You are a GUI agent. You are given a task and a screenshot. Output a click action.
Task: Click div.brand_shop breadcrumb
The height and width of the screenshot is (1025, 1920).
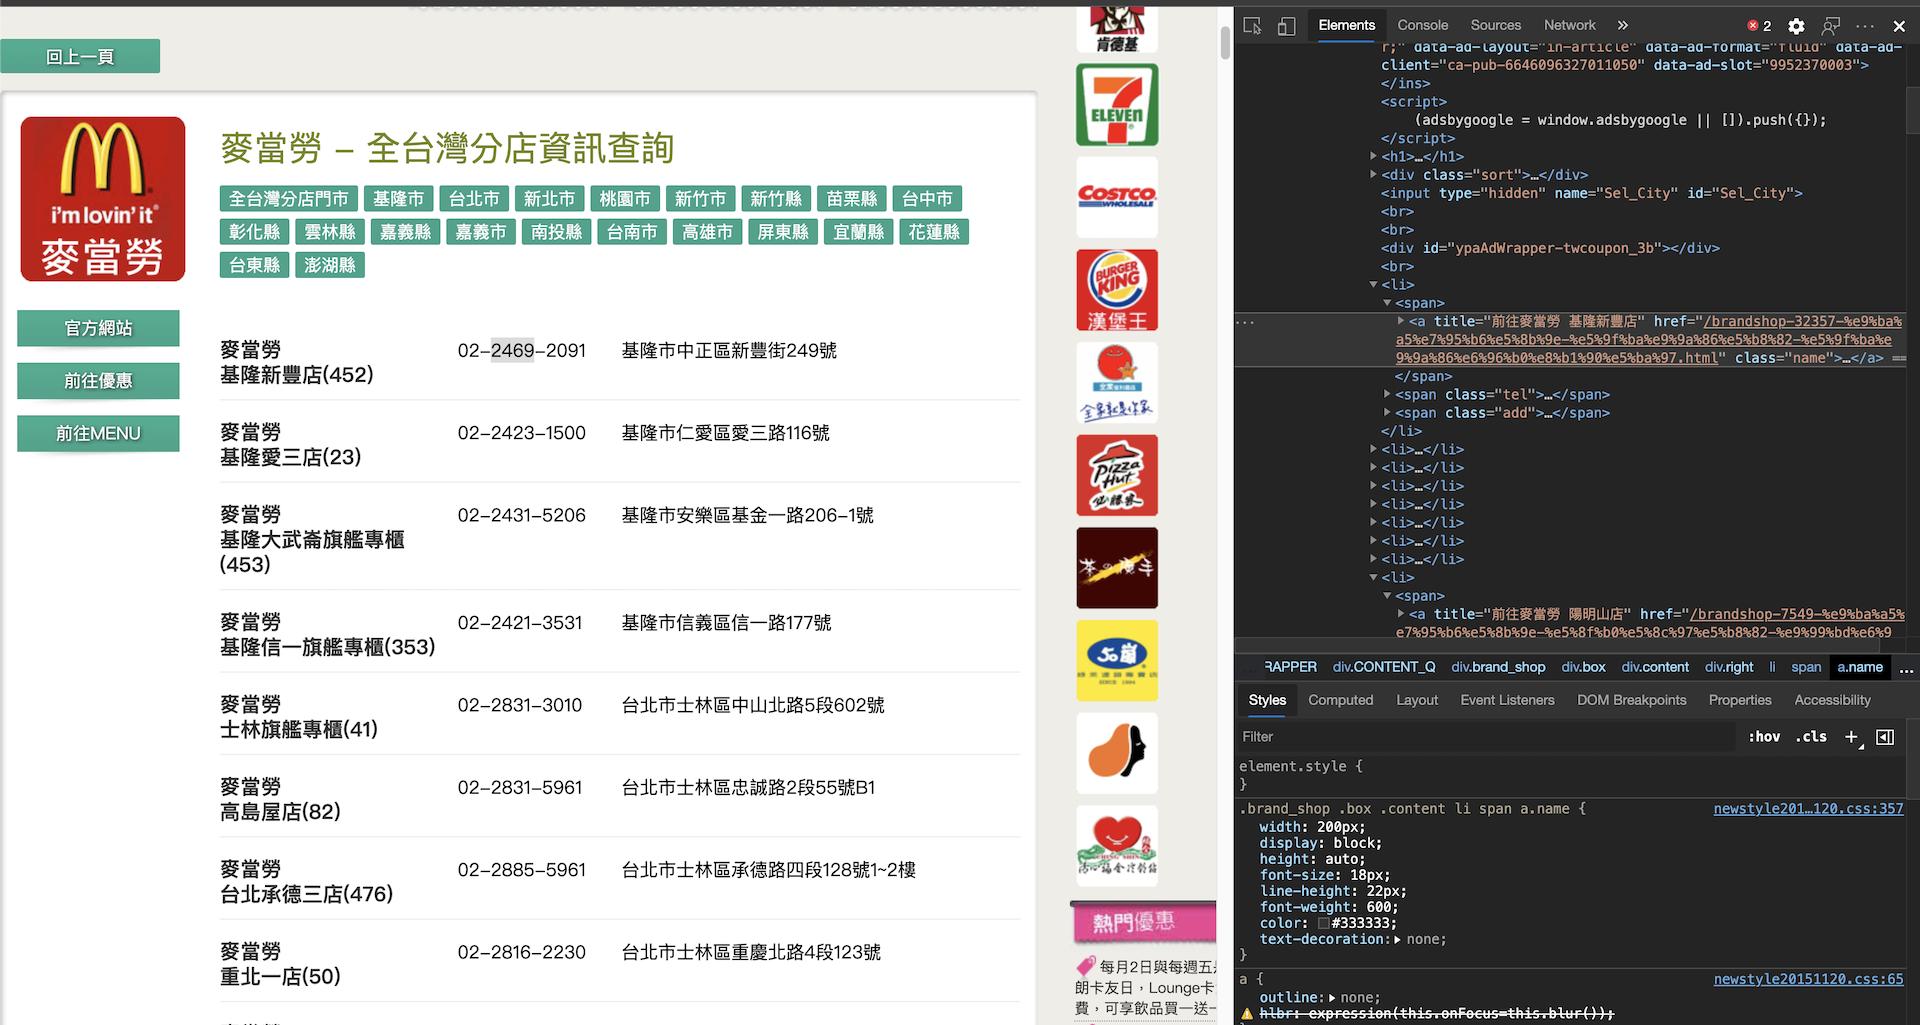pos(1497,667)
